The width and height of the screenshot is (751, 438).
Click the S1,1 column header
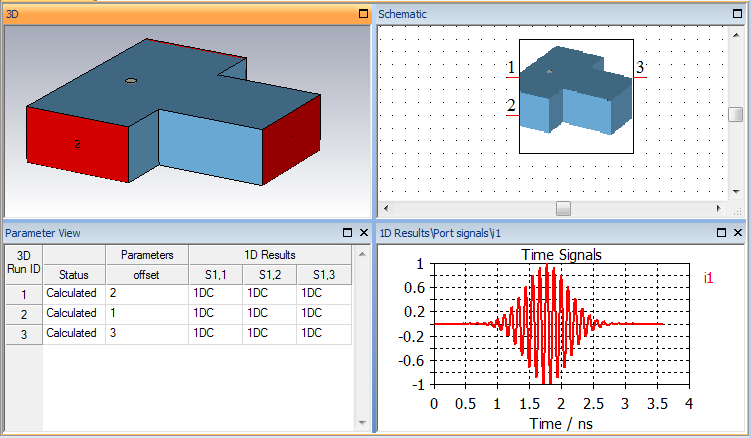(x=216, y=275)
